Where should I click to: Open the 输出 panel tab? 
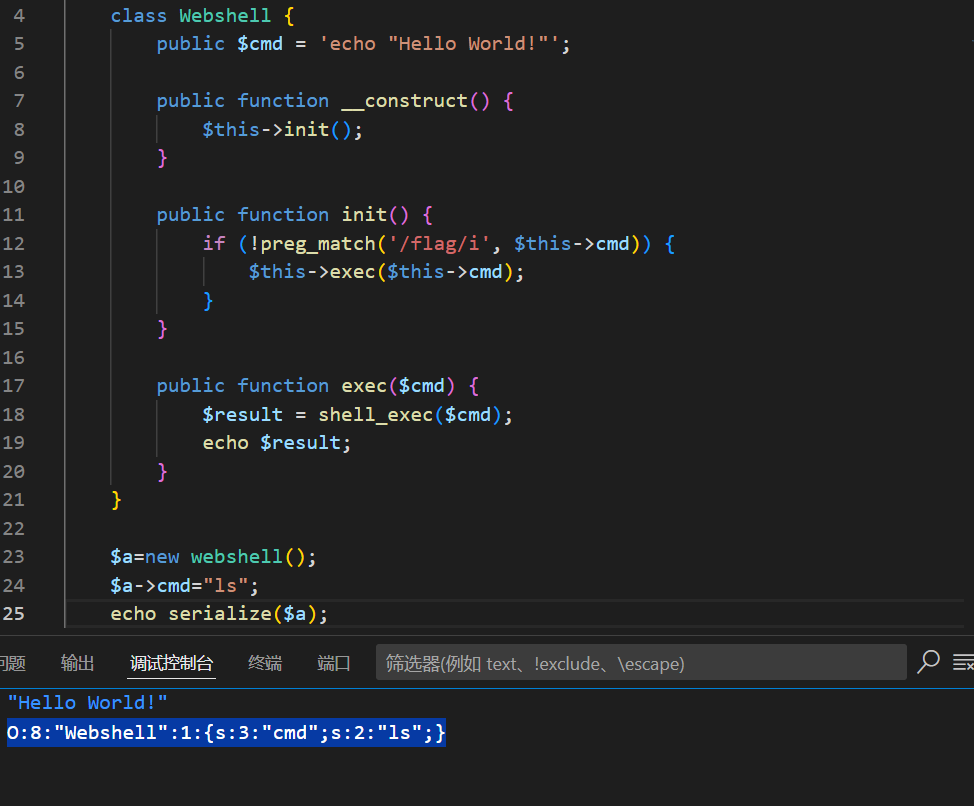coord(77,663)
